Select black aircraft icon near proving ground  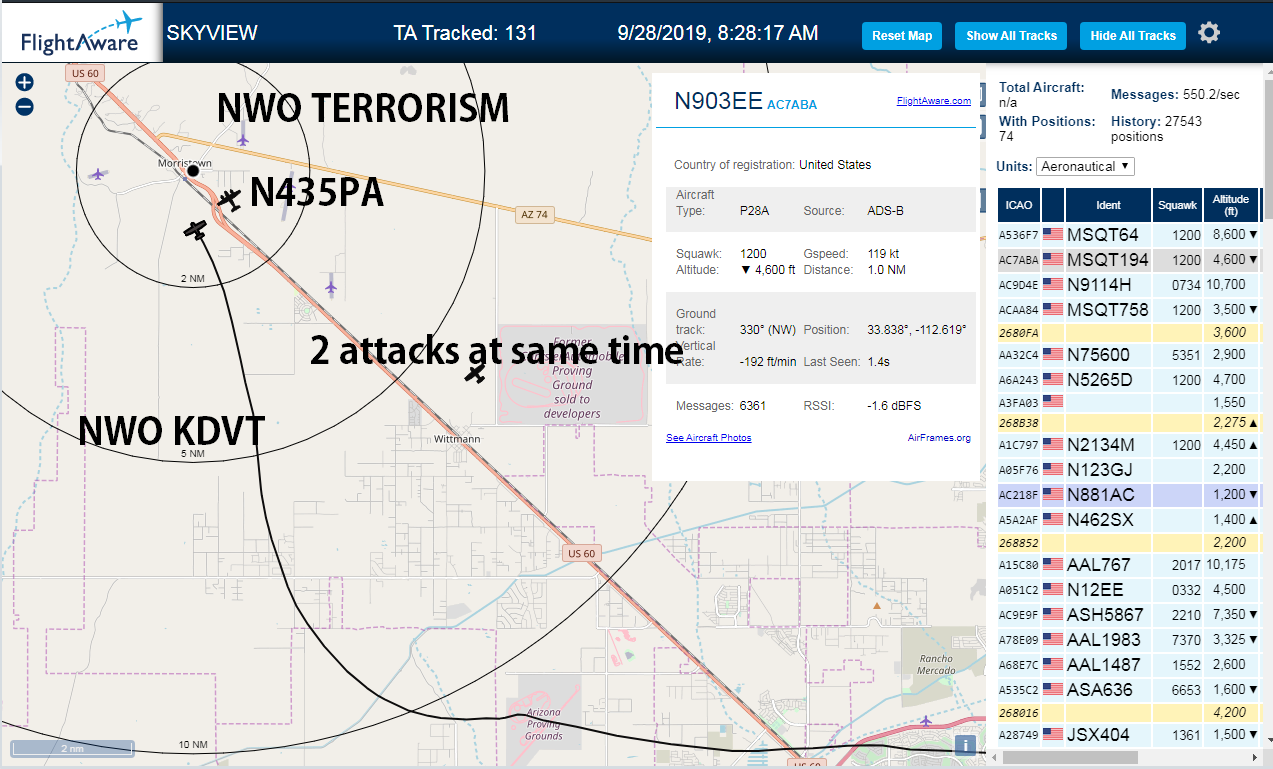click(x=476, y=374)
